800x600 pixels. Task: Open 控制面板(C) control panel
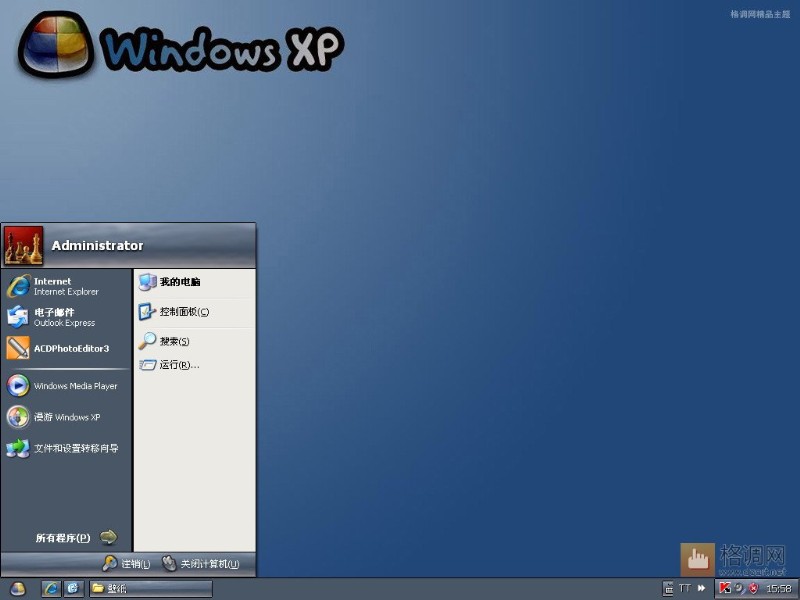click(194, 311)
